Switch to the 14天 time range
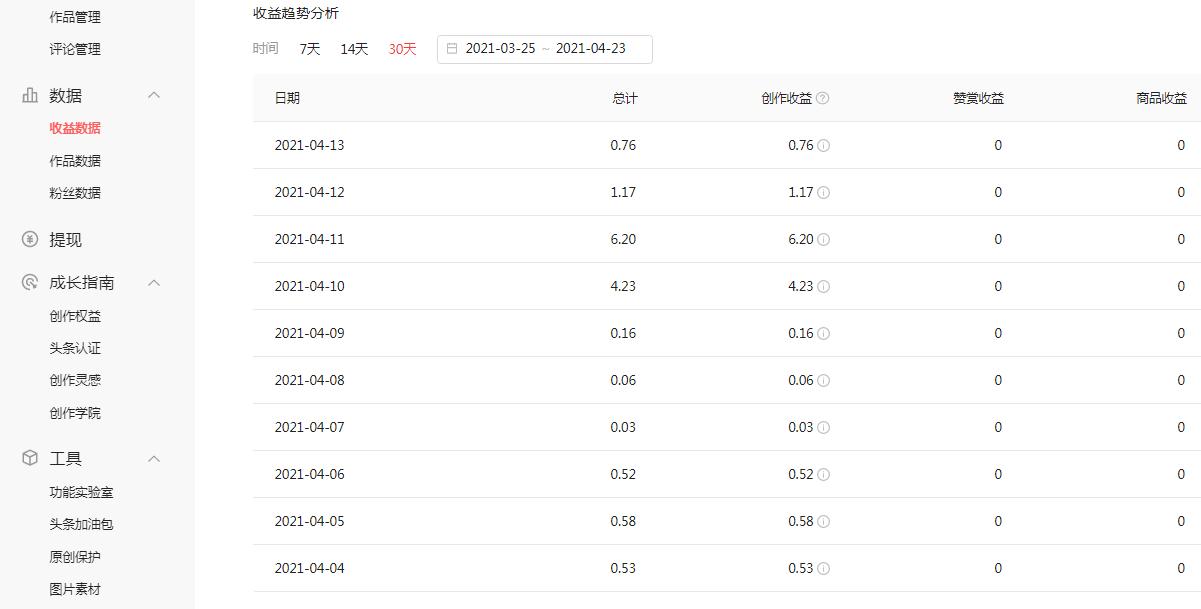This screenshot has width=1201, height=609. (x=354, y=49)
